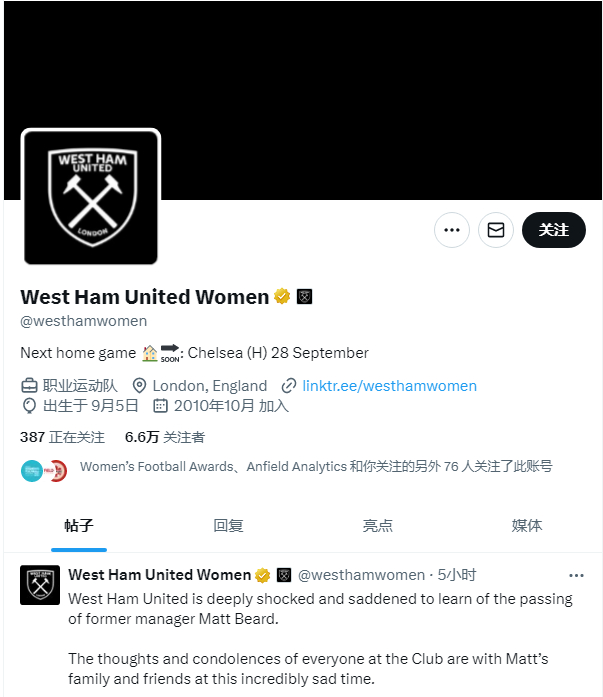The width and height of the screenshot is (603, 697).
Task: Open the post's 5小时 timestamp
Action: [456, 575]
